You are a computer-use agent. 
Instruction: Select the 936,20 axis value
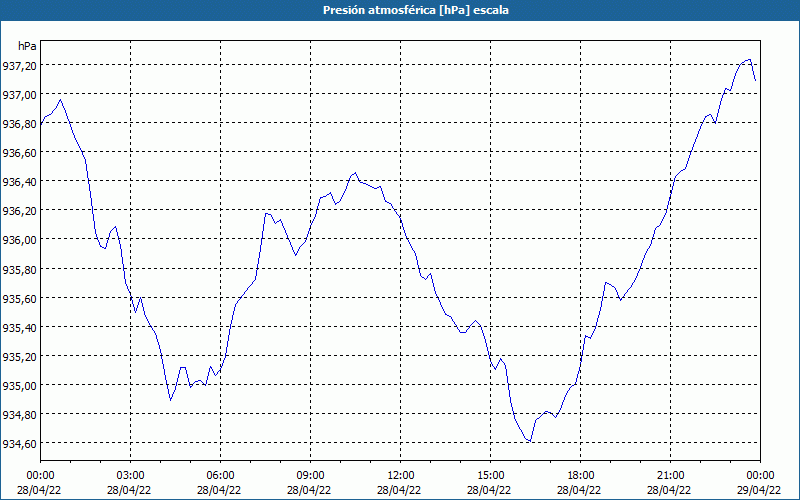point(19,211)
